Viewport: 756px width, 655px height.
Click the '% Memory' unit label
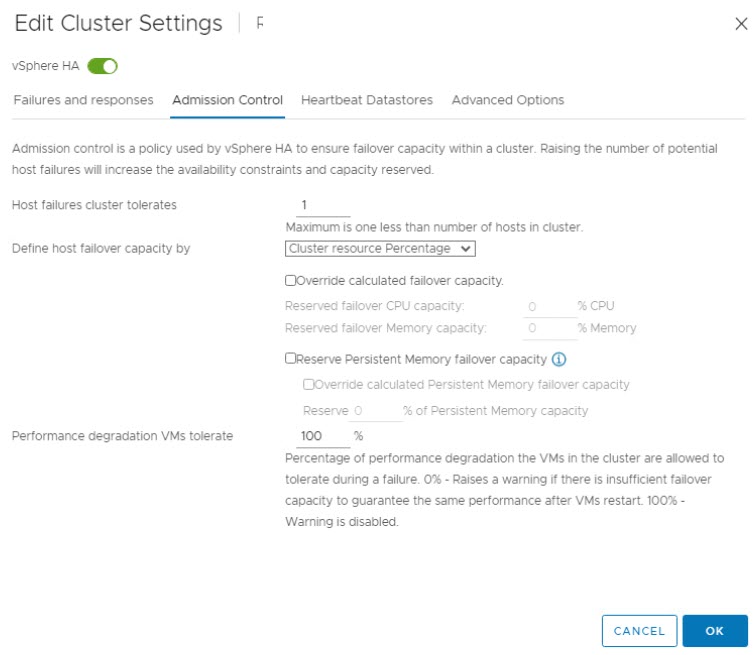tap(607, 328)
